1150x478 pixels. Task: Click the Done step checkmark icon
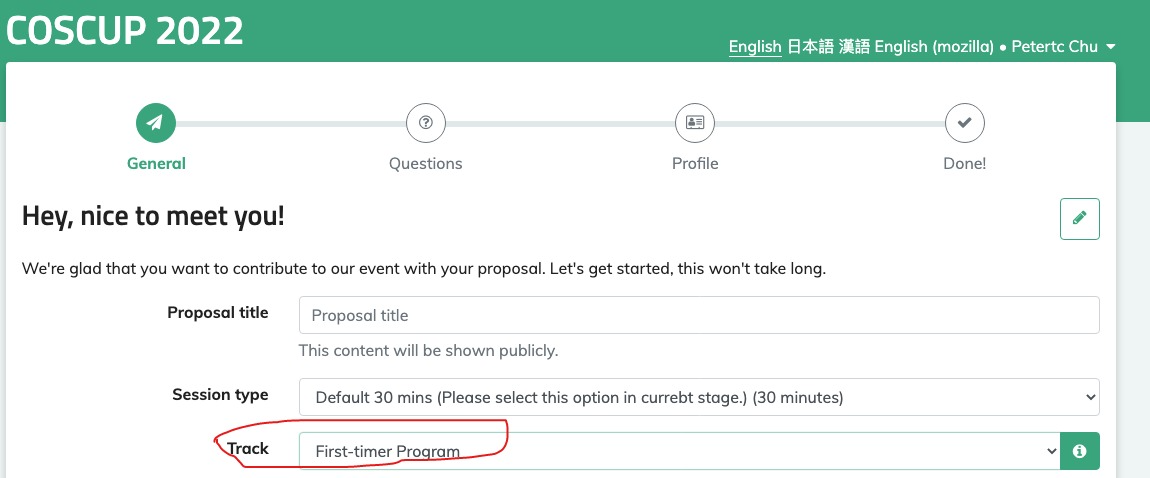coord(964,123)
